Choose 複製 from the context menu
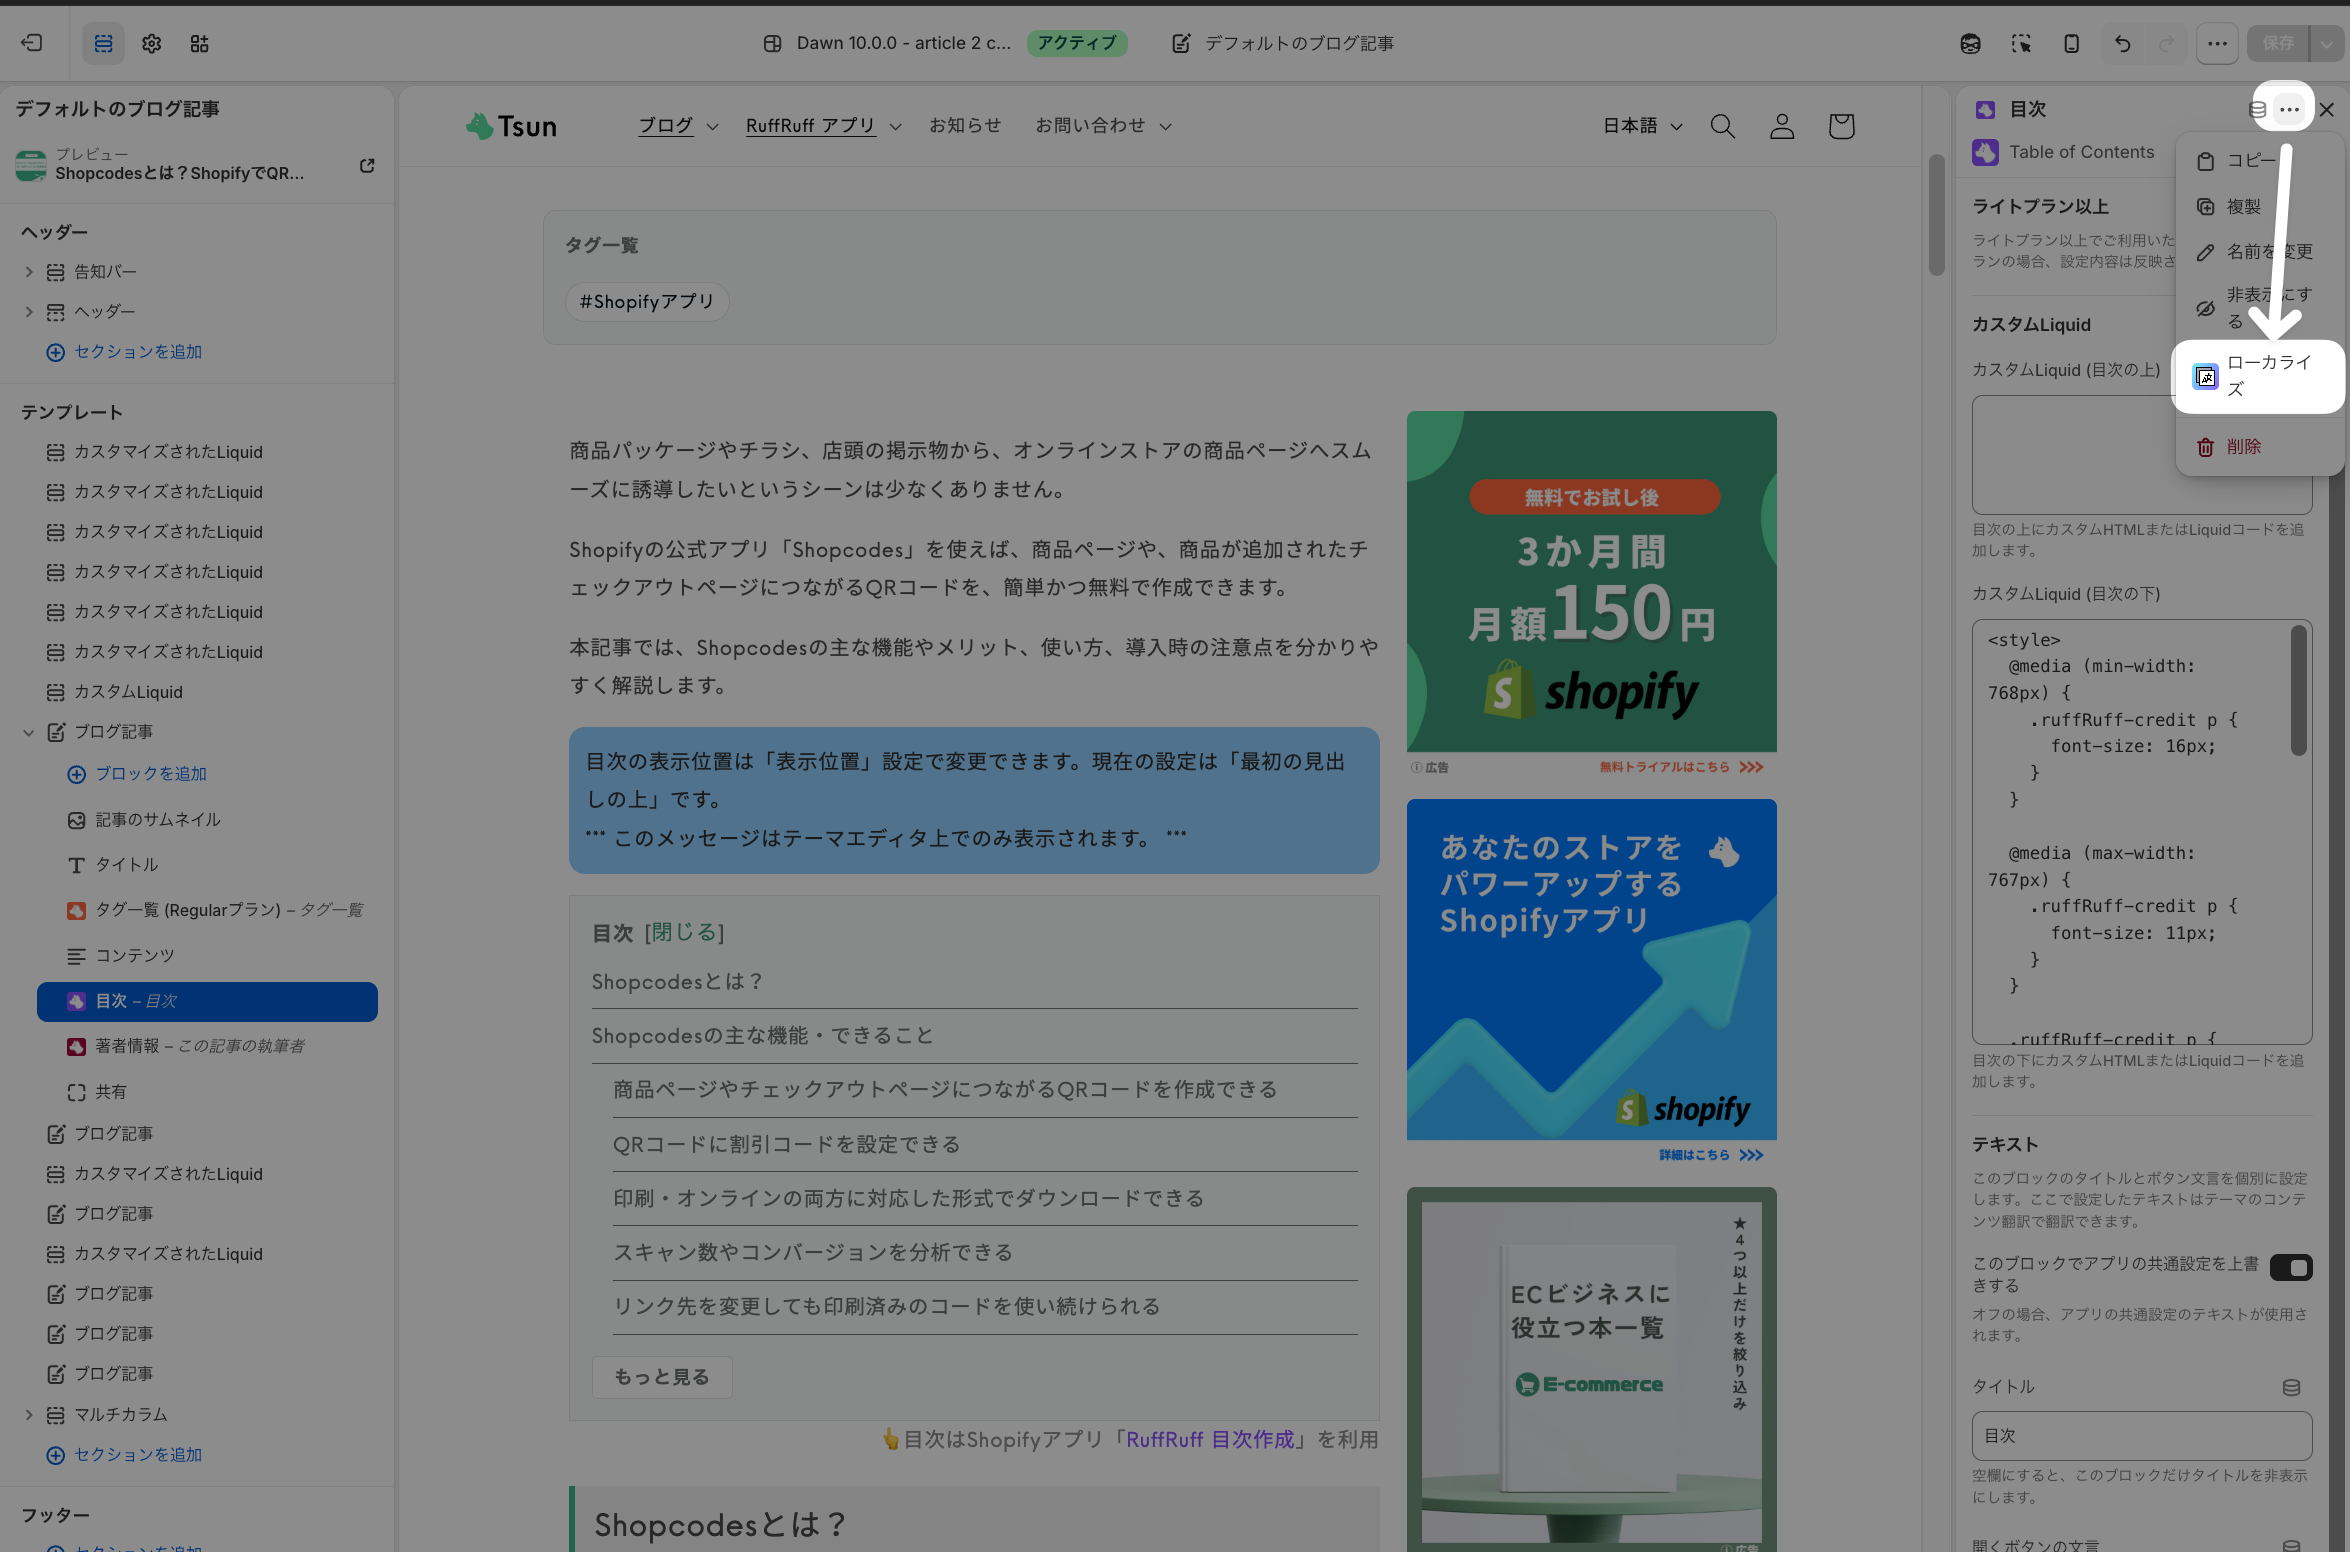The width and height of the screenshot is (2350, 1552). click(x=2259, y=206)
